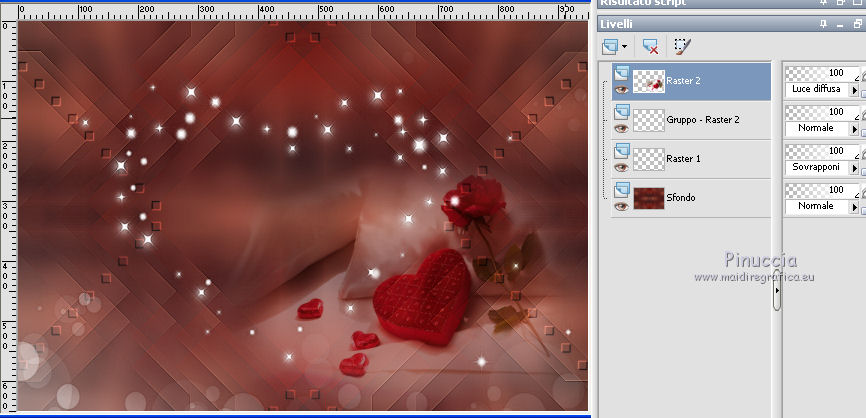Screen dimensions: 866x418
Task: Open the blend mode arrow for Gruppo - Raster 2
Action: (854, 129)
